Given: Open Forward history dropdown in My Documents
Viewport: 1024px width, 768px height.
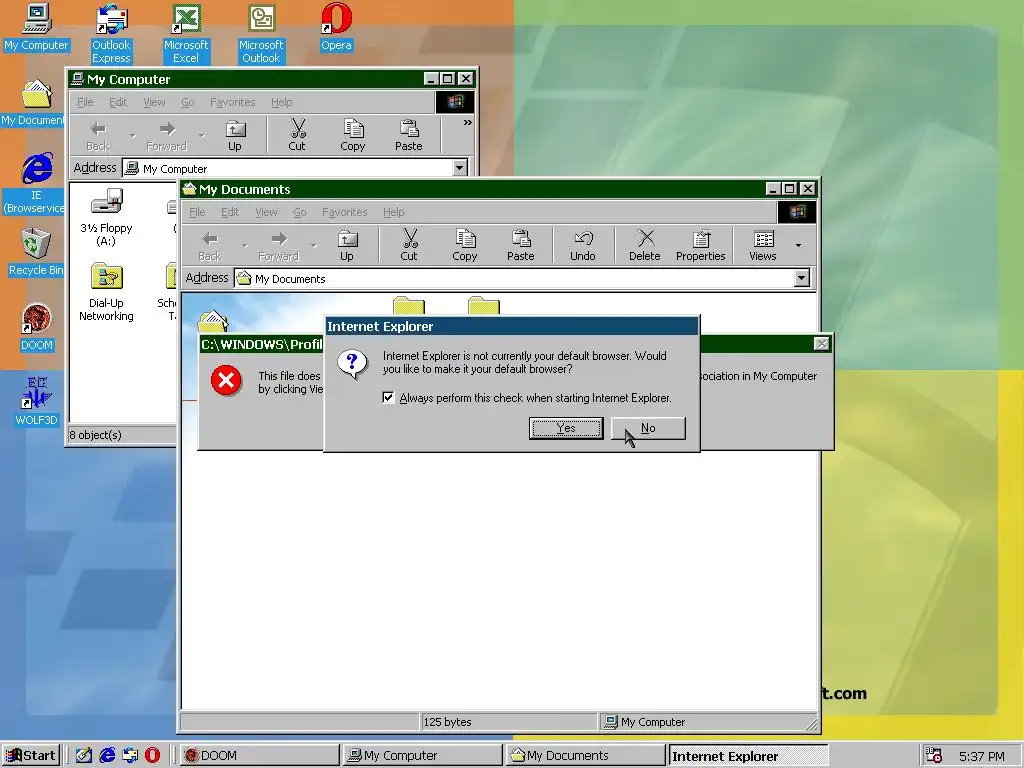Looking at the screenshot, I should click(314, 246).
